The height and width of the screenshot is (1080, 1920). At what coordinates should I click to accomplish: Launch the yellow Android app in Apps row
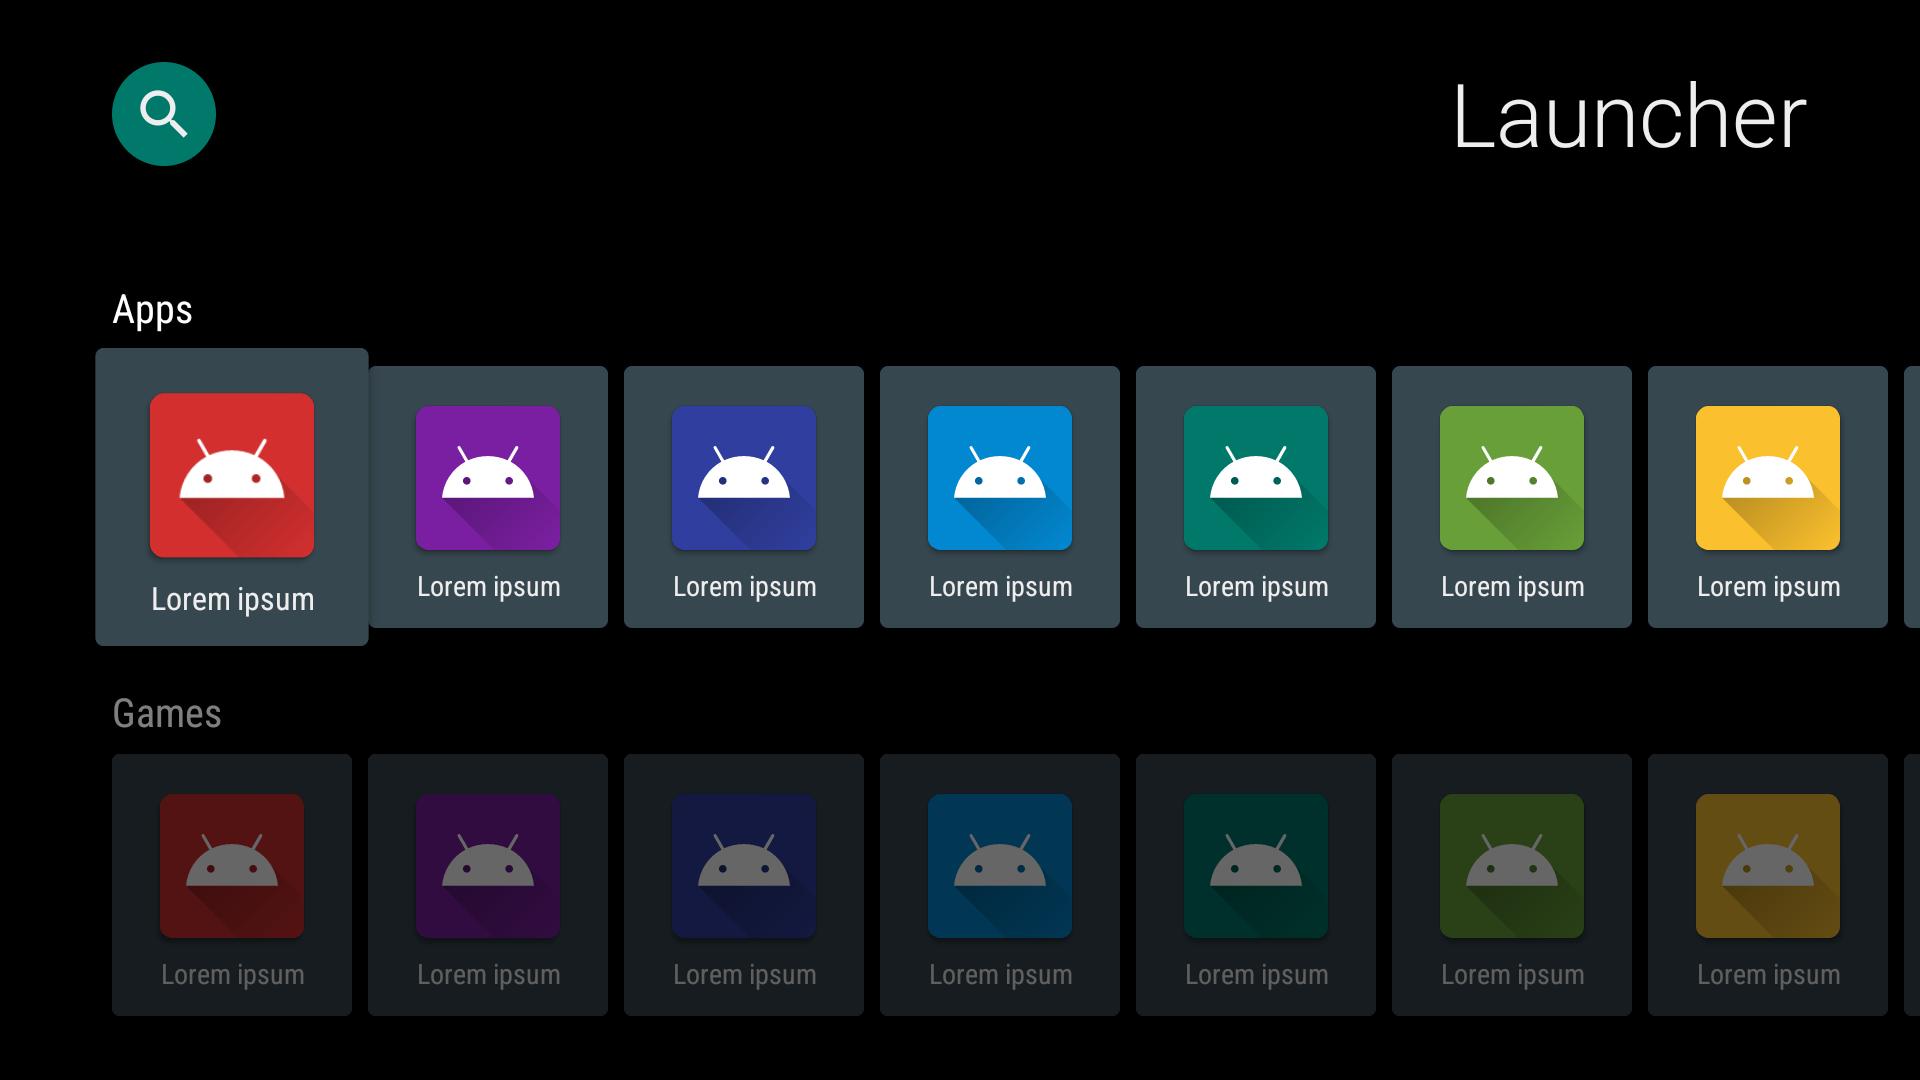1768,497
